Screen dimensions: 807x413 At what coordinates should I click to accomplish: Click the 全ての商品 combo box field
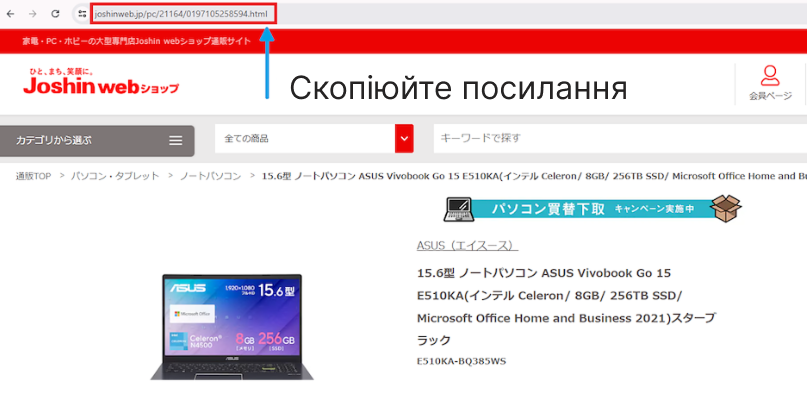pyautogui.click(x=314, y=139)
